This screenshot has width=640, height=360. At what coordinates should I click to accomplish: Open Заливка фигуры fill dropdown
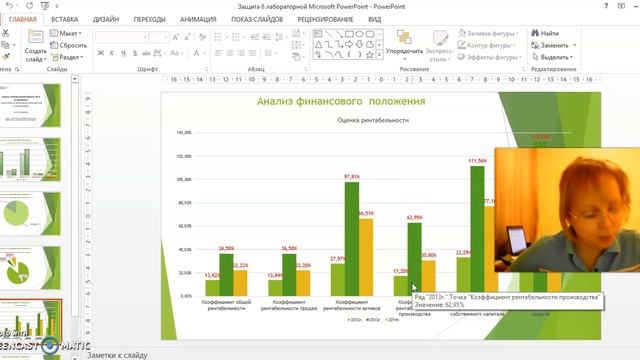(x=488, y=33)
